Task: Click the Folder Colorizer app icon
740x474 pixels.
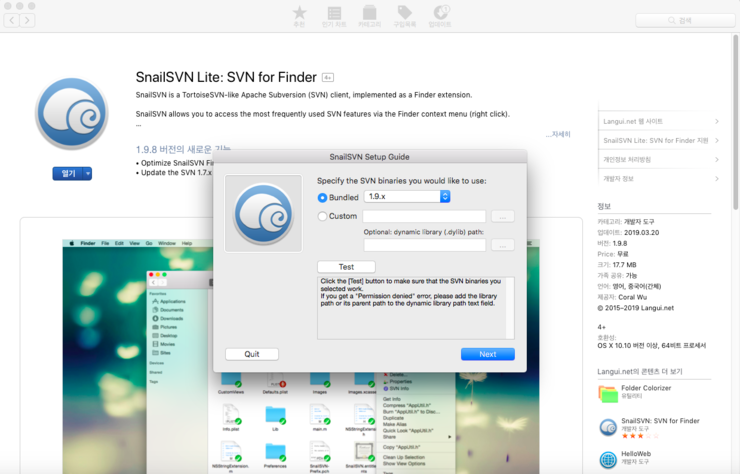Action: coord(608,393)
